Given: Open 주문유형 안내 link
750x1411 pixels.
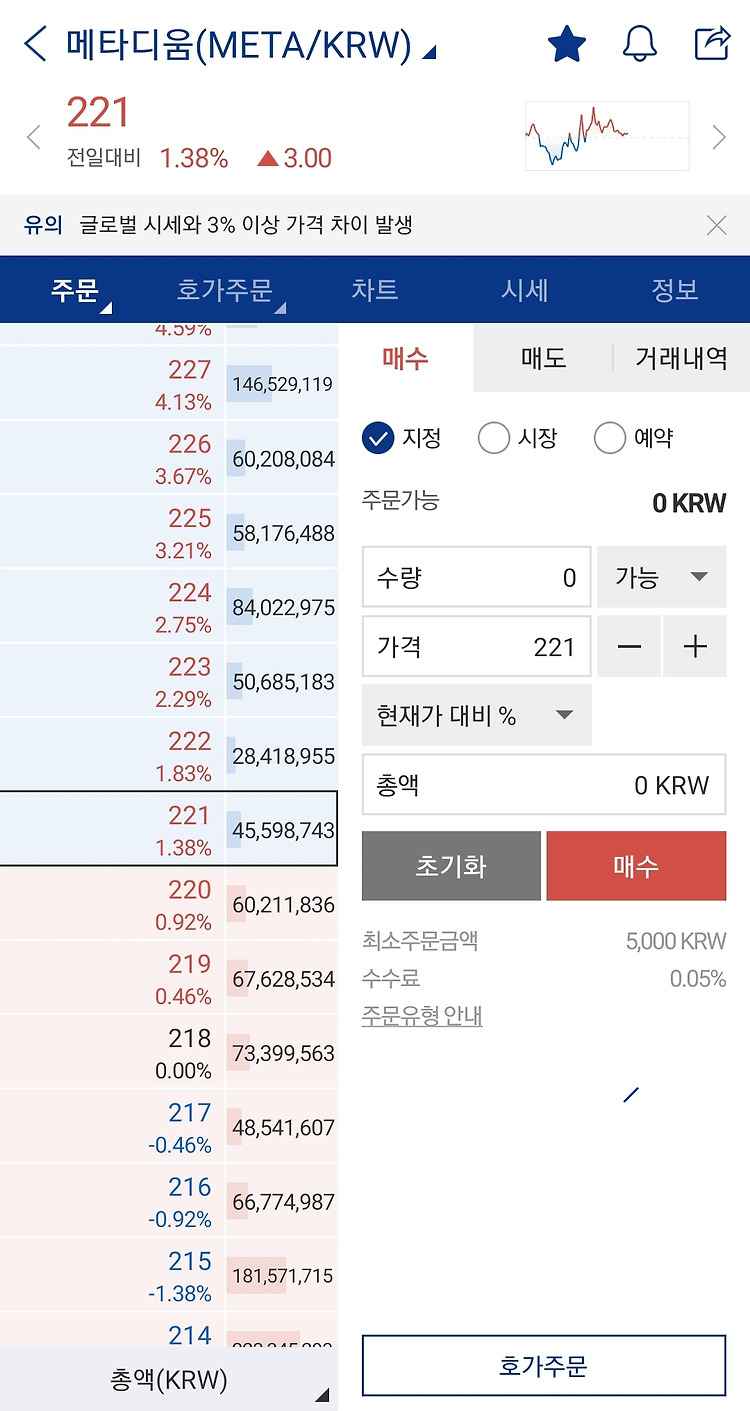Looking at the screenshot, I should 422,1016.
